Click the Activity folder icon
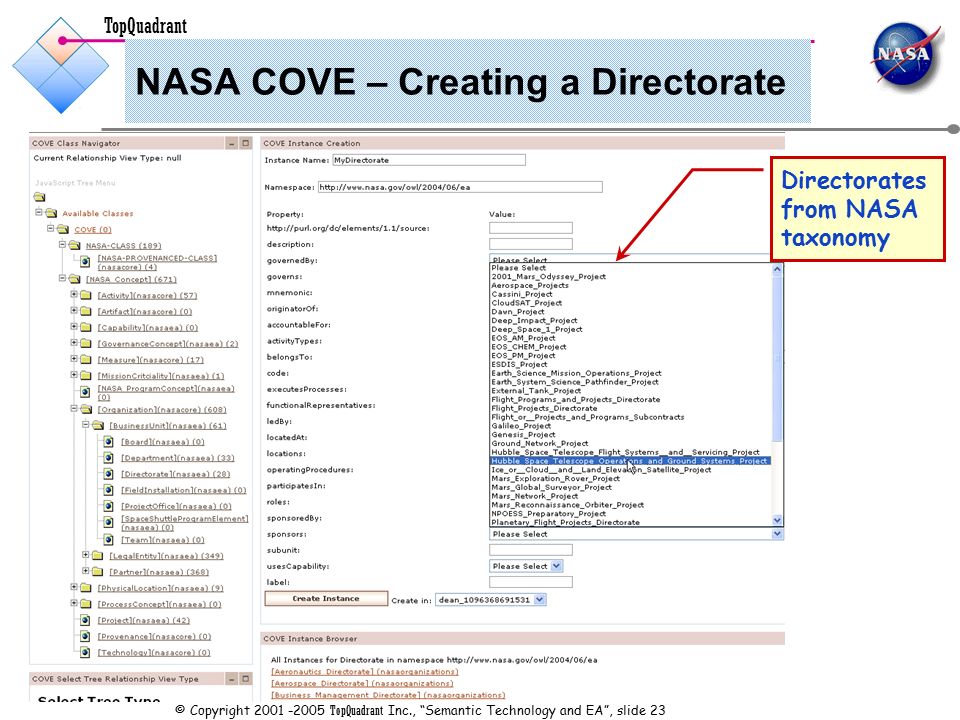Viewport: 960px width, 720px height. coord(86,295)
